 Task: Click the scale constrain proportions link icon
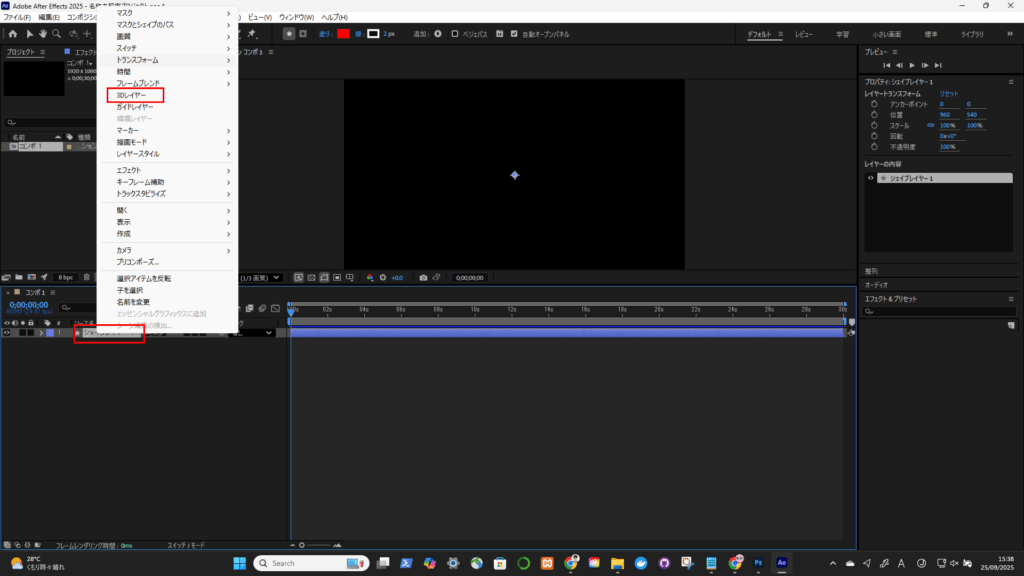(931, 126)
